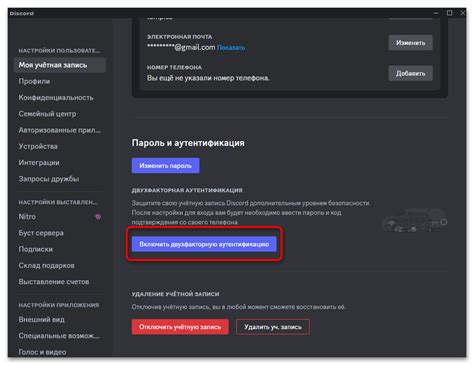Select Авторизованные прил... menu item
The image size is (474, 365).
pos(60,130)
